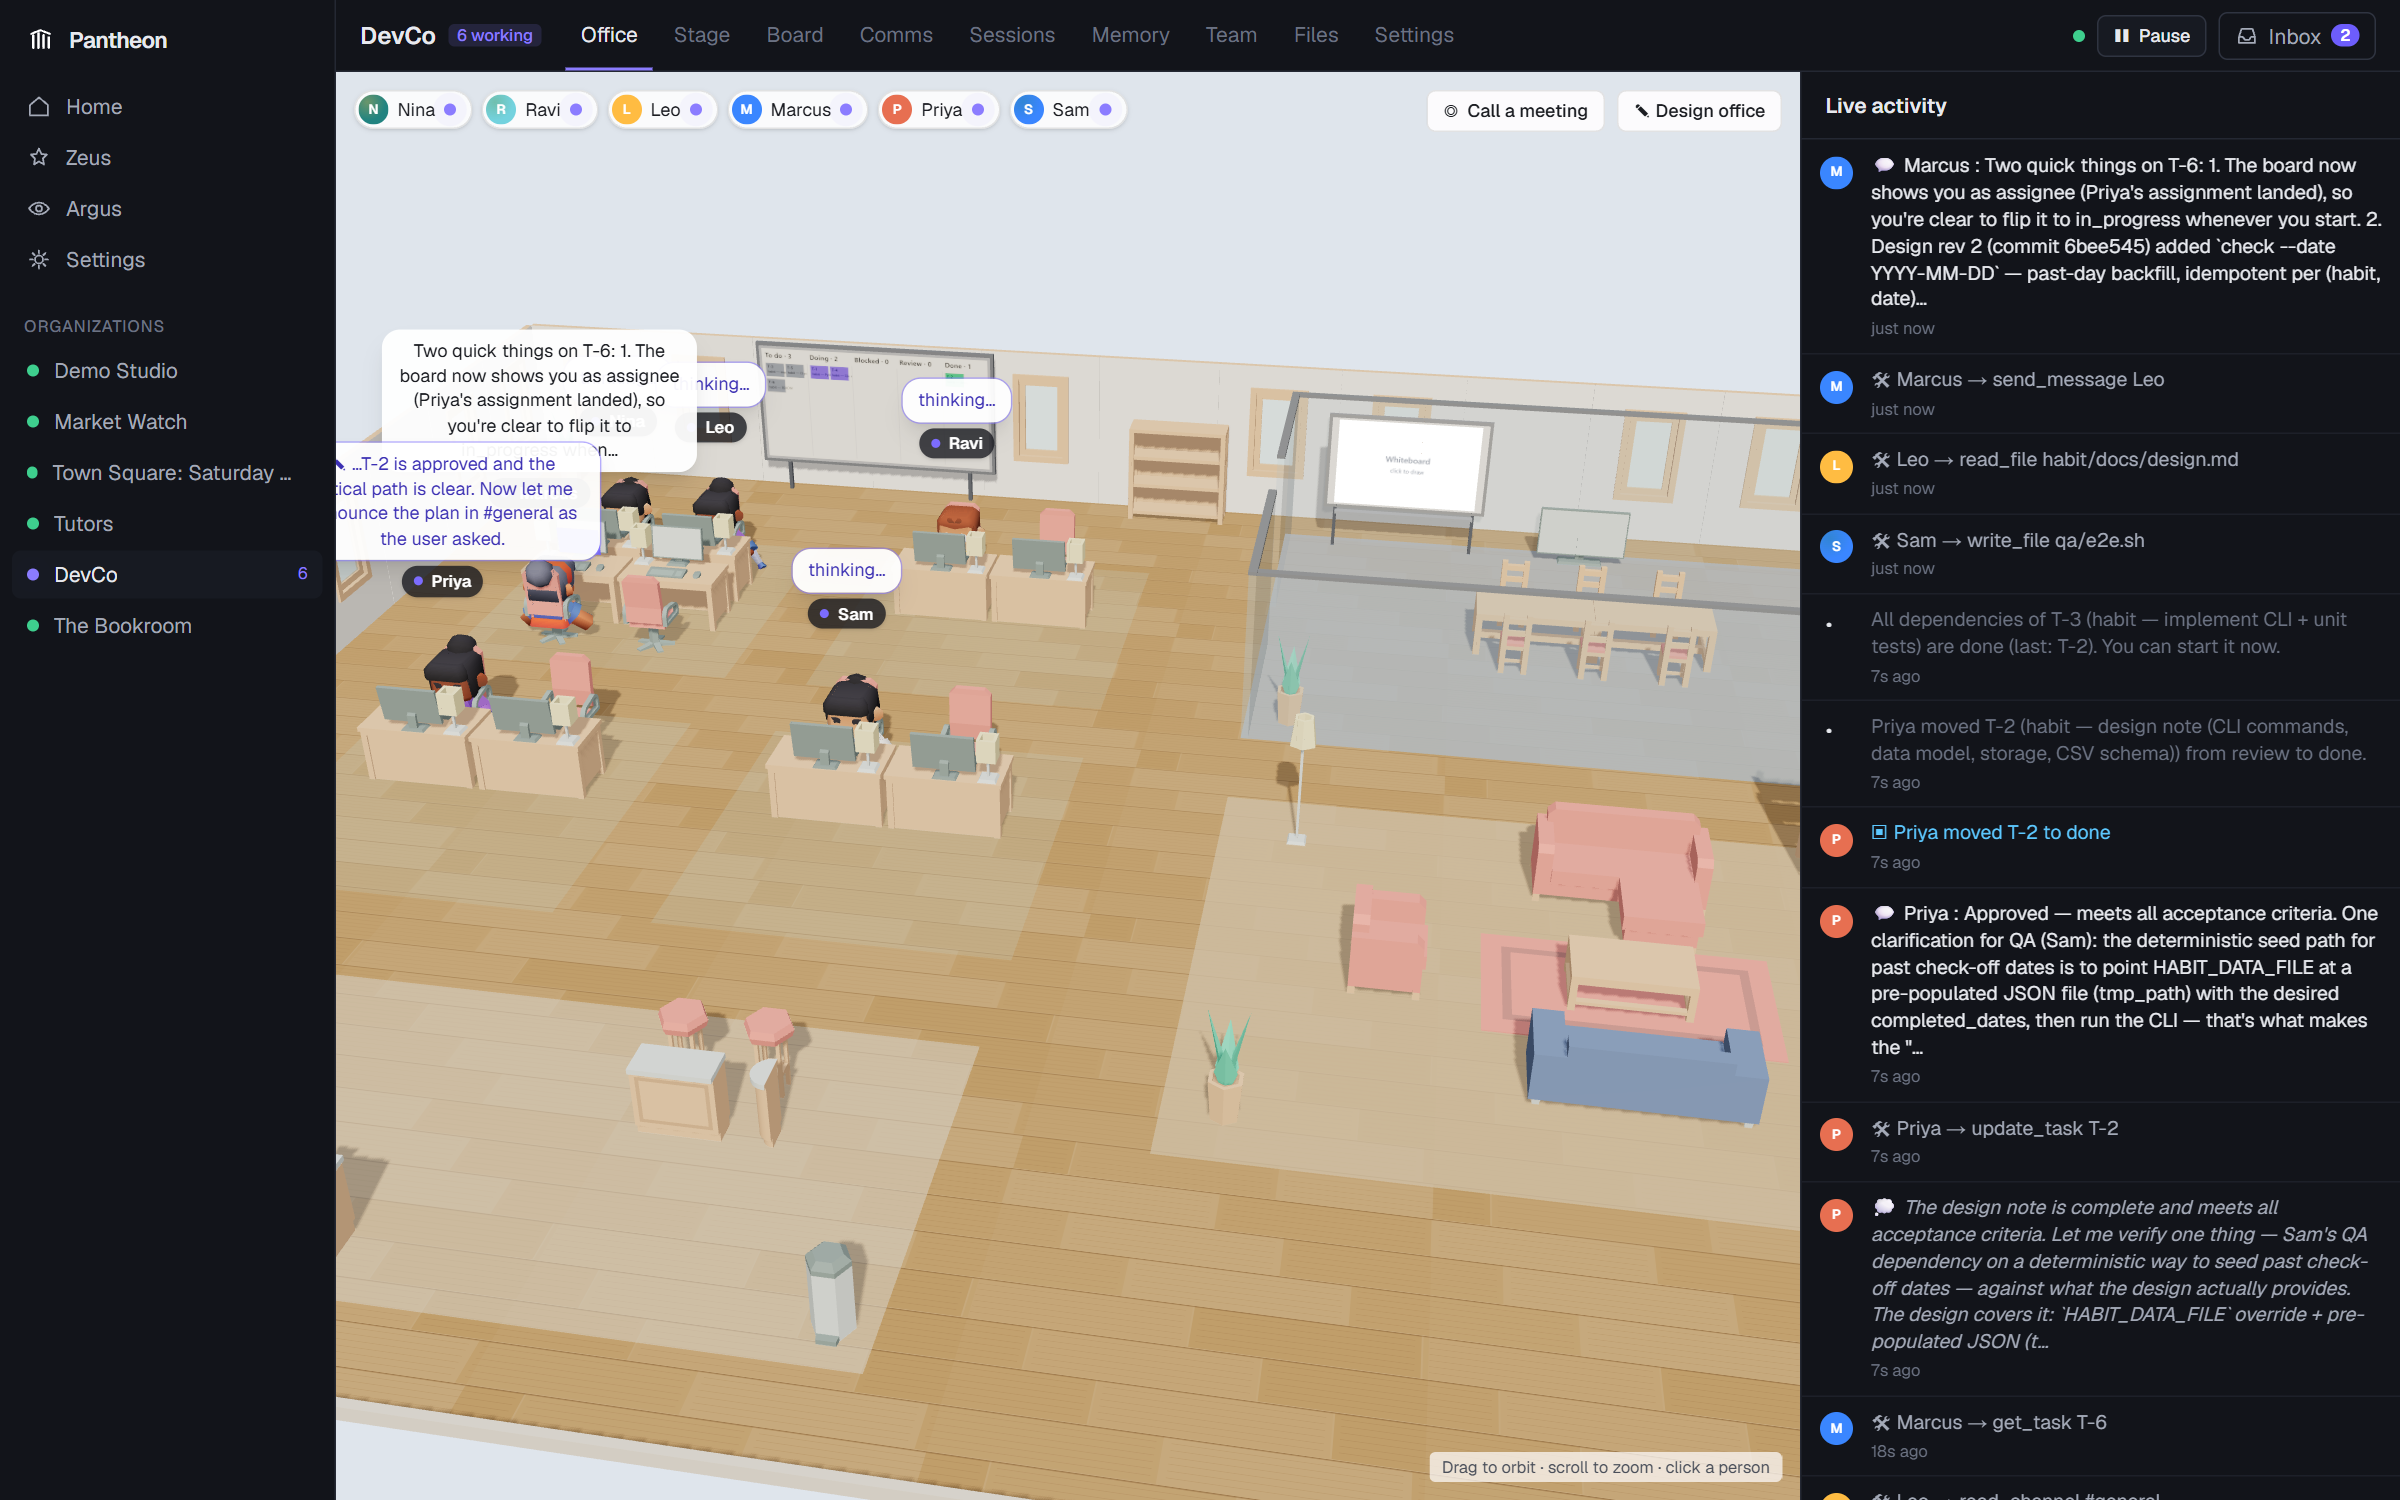2400x1500 pixels.
Task: Open Home via its house icon
Action: pos(39,106)
